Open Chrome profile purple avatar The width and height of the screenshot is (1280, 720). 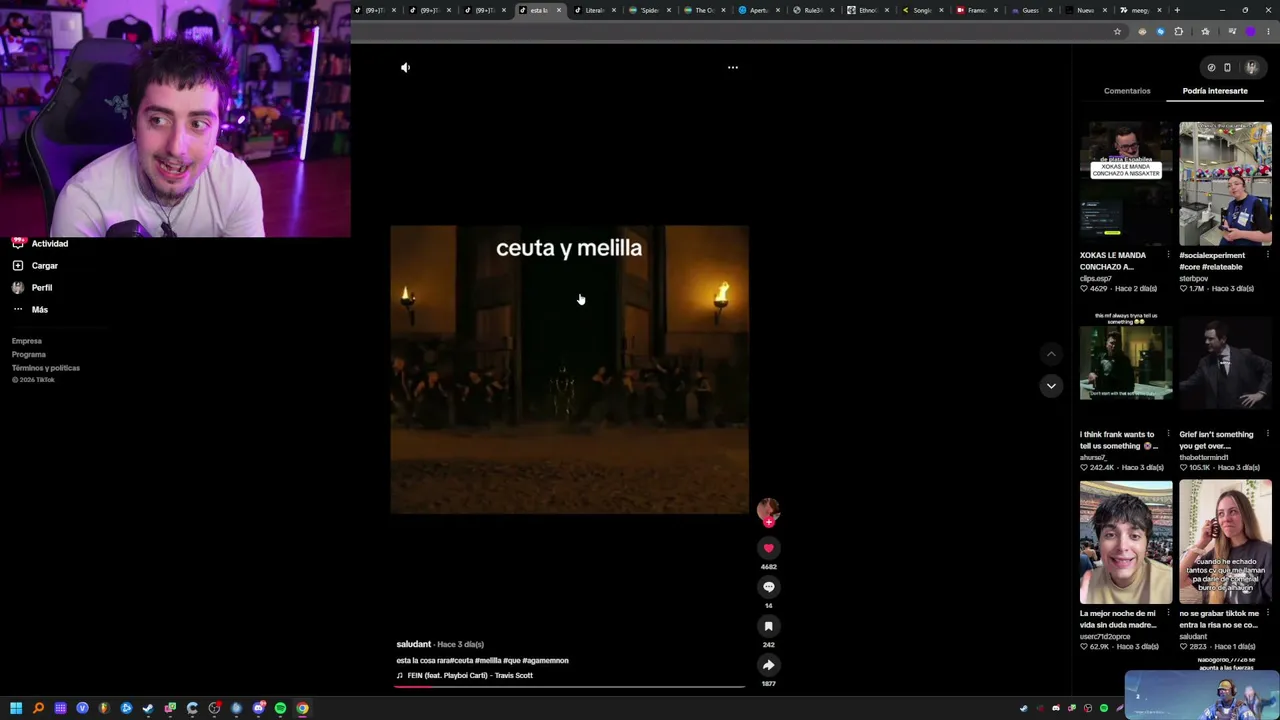[x=1250, y=32]
